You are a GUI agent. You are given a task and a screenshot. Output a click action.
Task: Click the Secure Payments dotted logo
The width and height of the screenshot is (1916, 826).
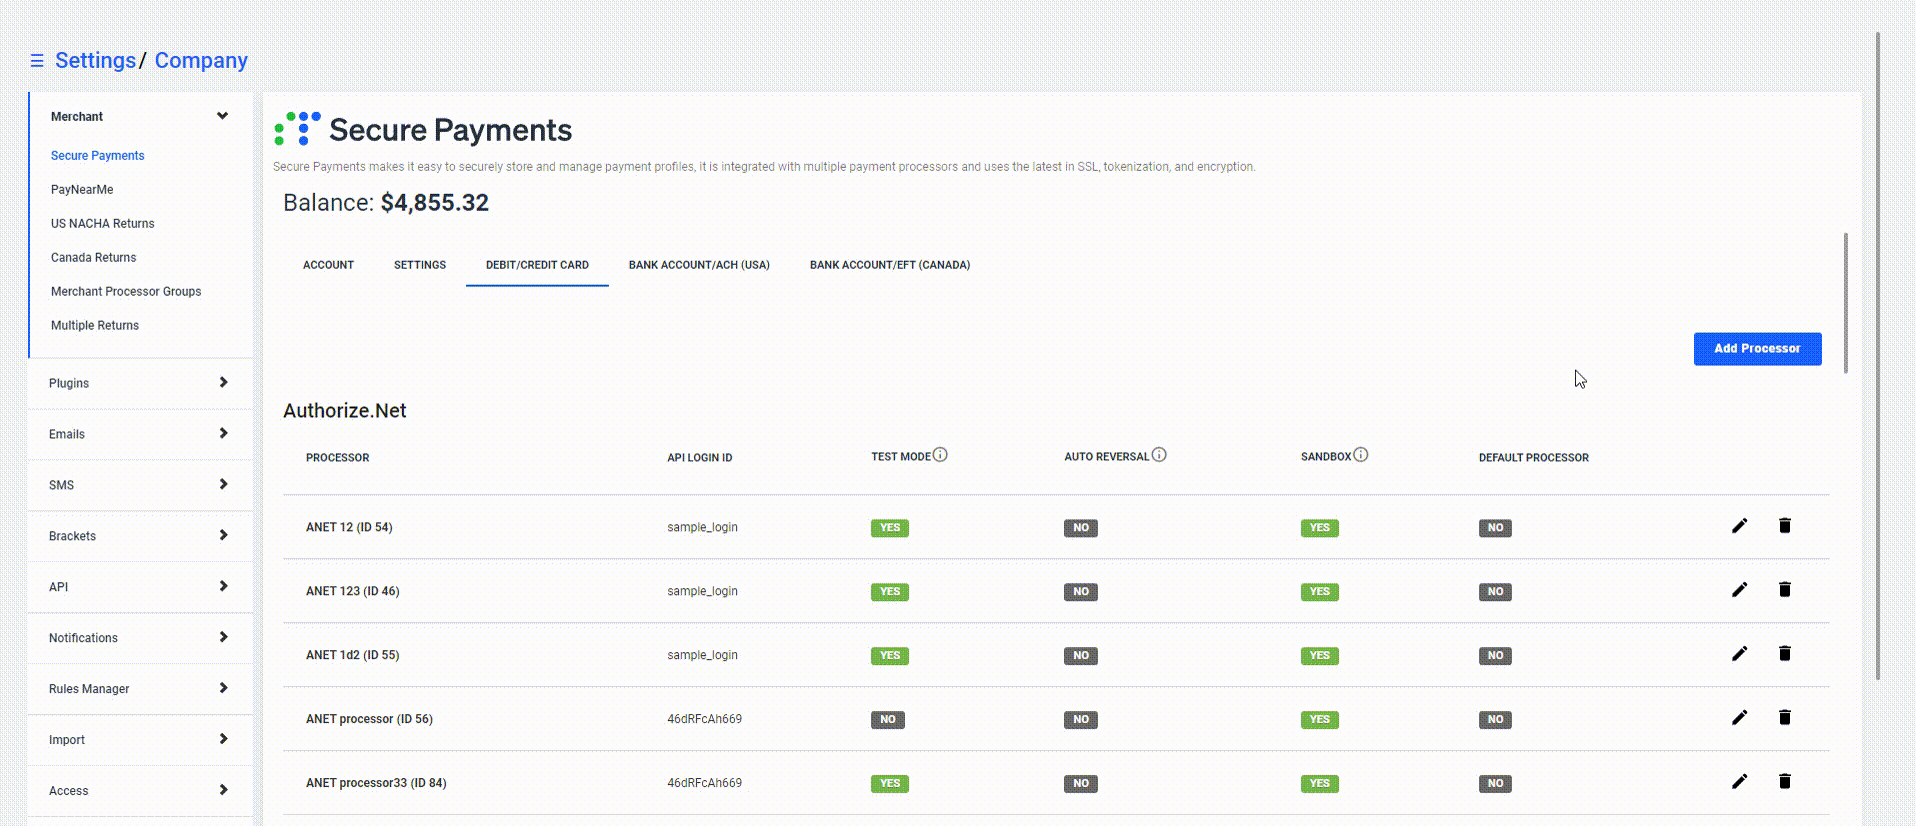pyautogui.click(x=297, y=129)
